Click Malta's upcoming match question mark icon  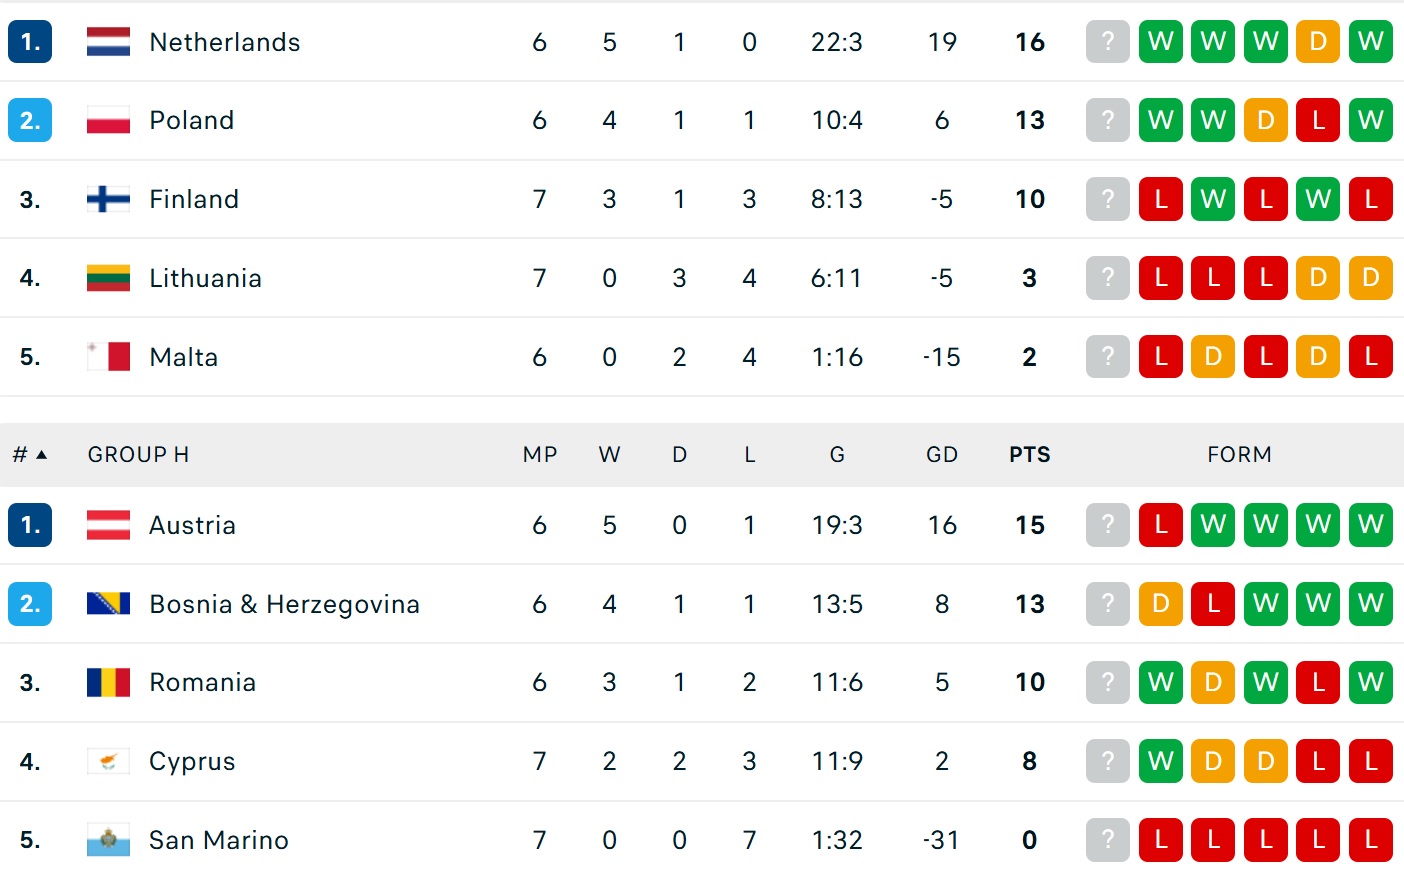[x=1107, y=357]
